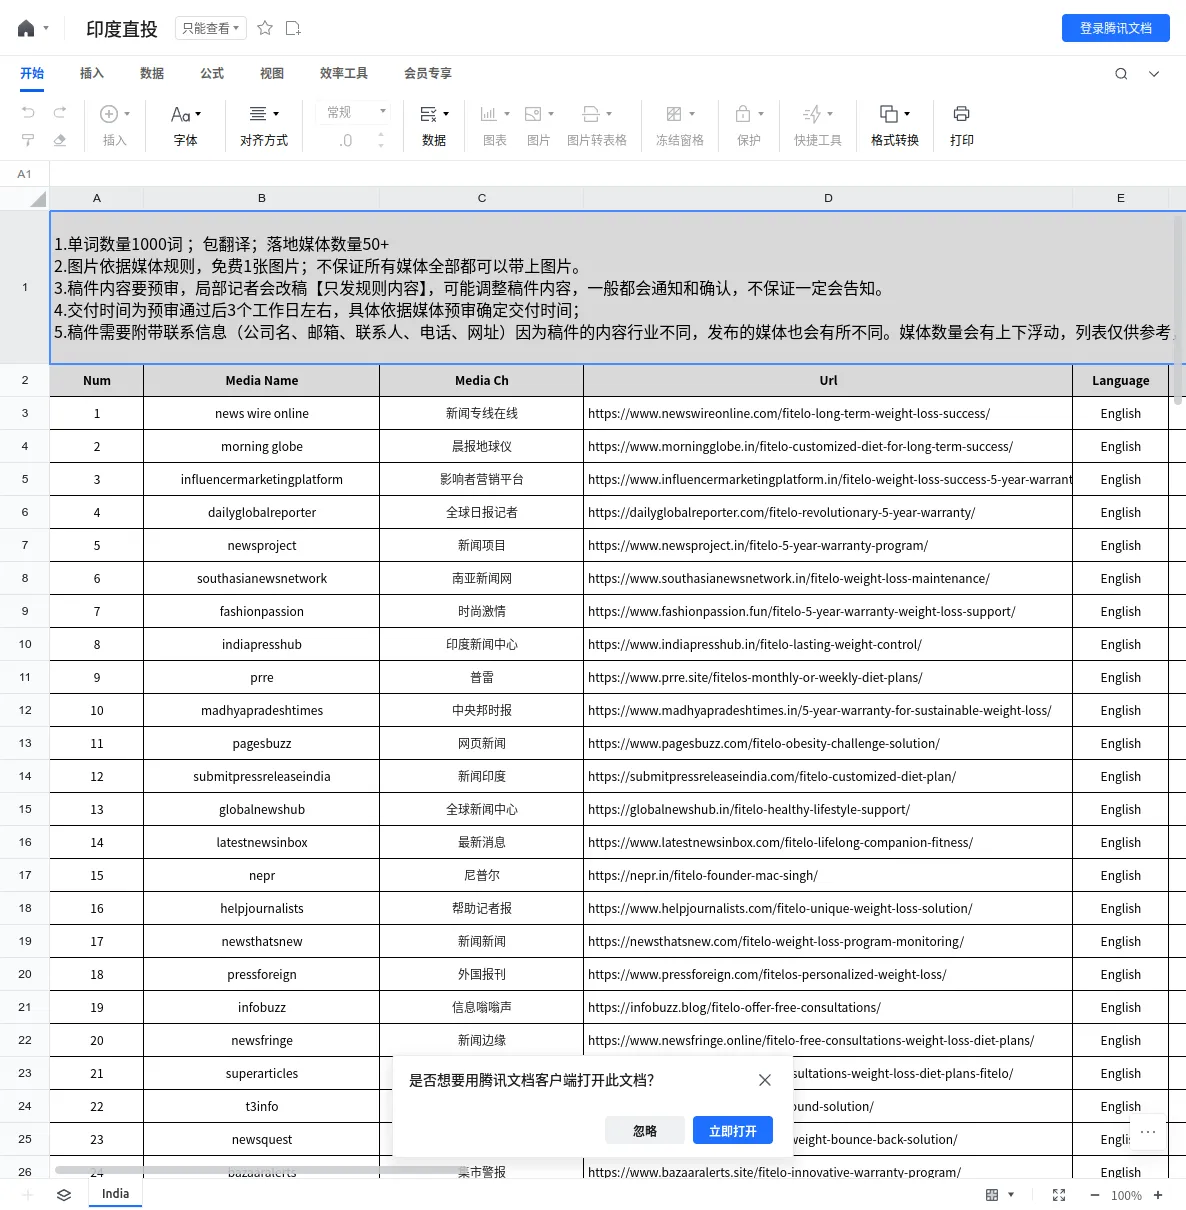Select the 'madhyapradeshtimes' cell
The width and height of the screenshot is (1186, 1210).
[x=262, y=711]
